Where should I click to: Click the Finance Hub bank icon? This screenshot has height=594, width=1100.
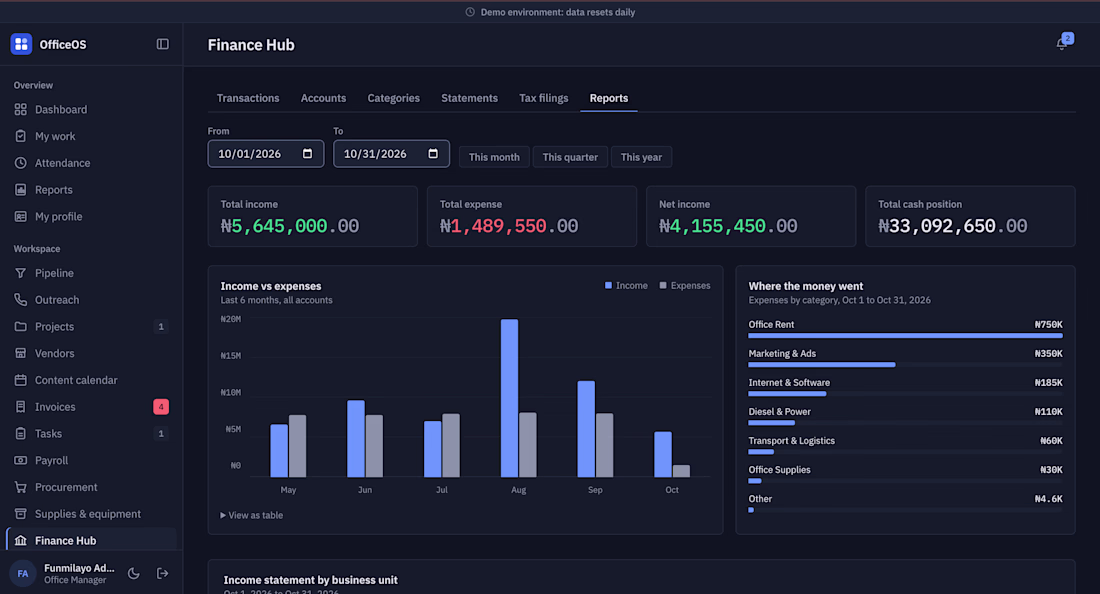click(20, 541)
